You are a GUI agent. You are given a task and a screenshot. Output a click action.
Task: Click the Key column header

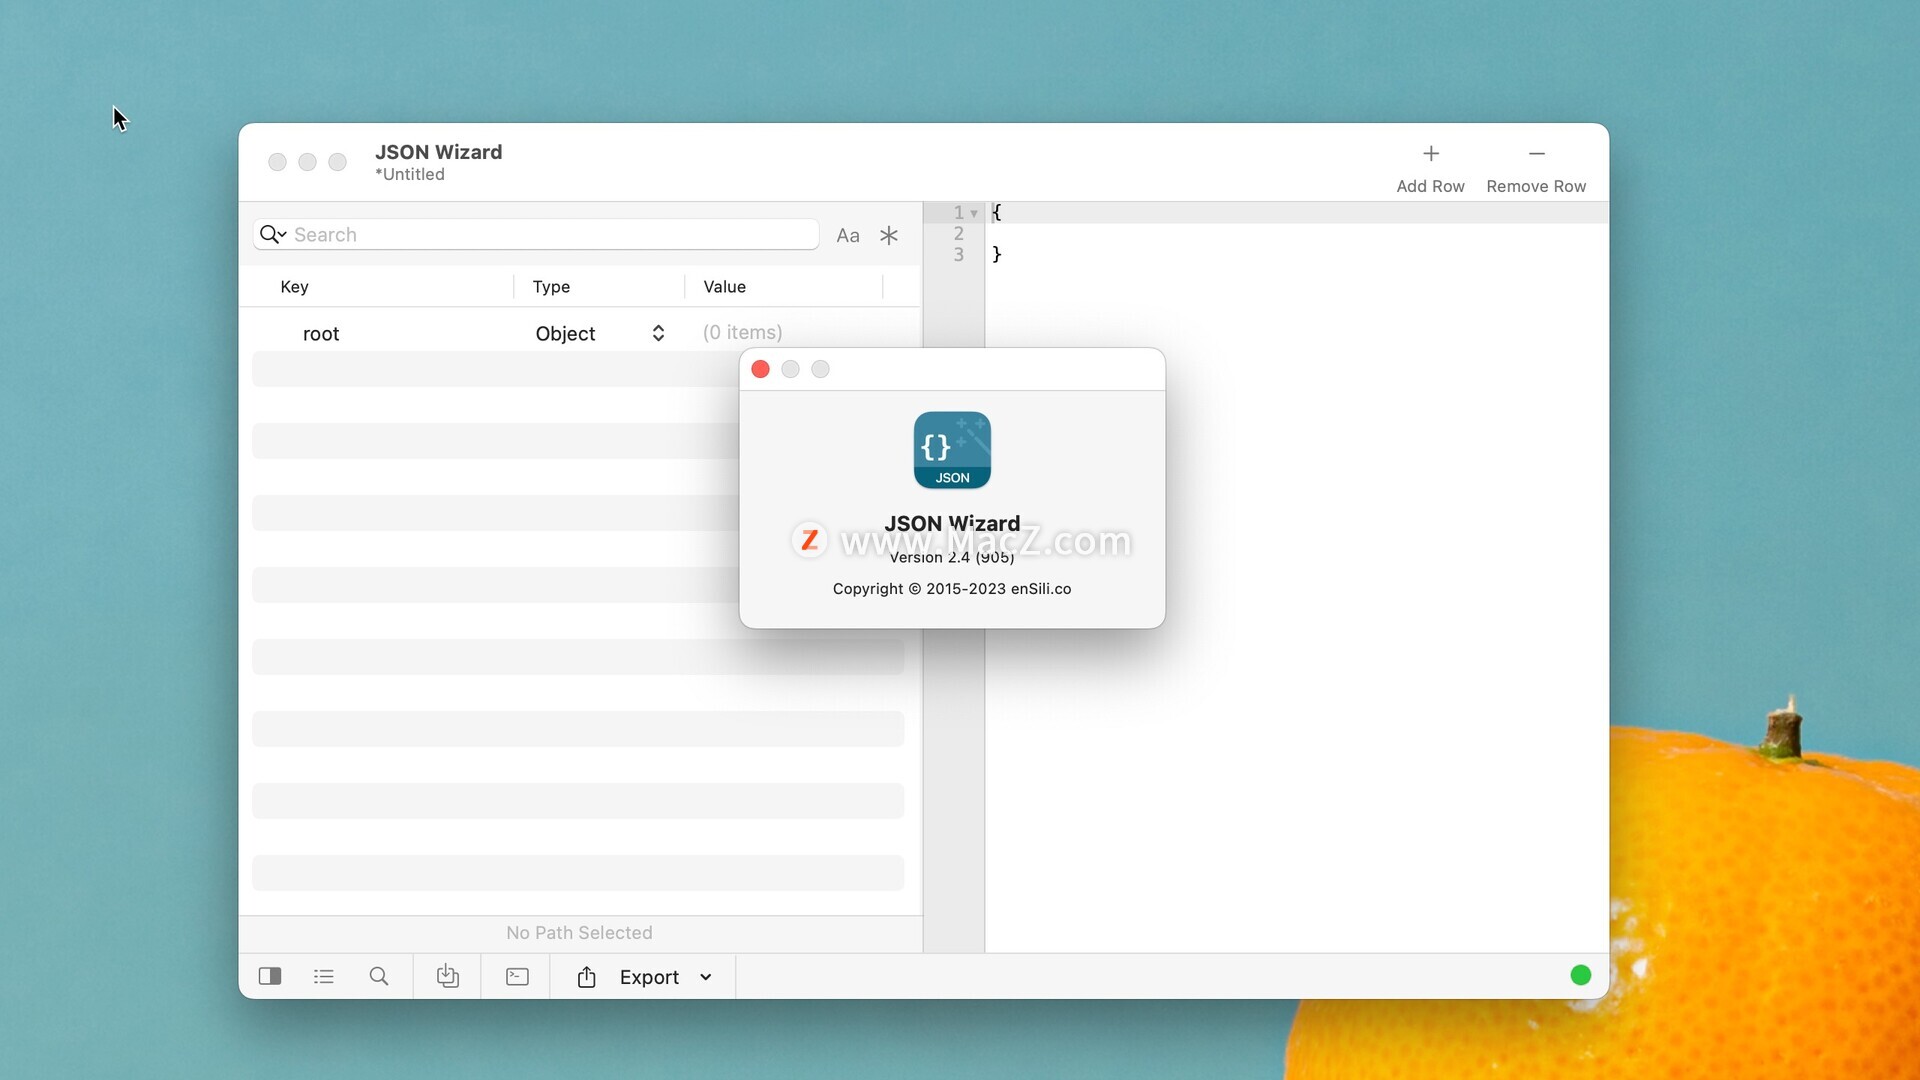294,287
